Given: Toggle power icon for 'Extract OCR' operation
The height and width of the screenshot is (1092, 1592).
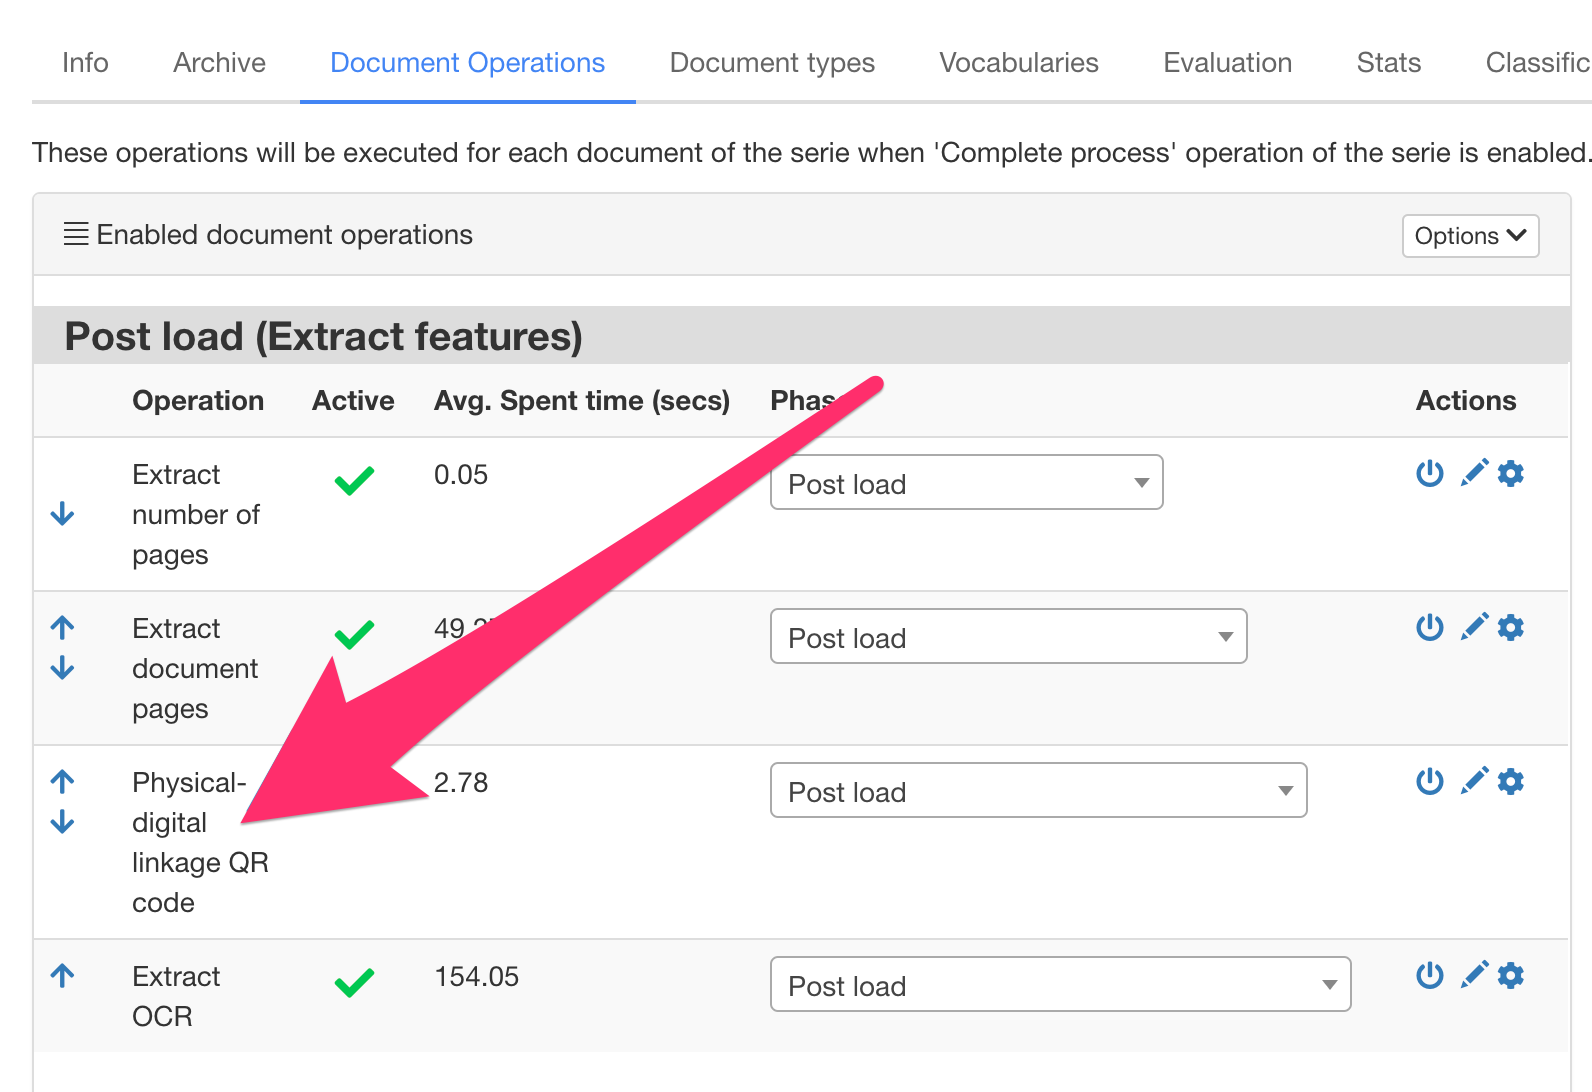Looking at the screenshot, I should coord(1430,975).
